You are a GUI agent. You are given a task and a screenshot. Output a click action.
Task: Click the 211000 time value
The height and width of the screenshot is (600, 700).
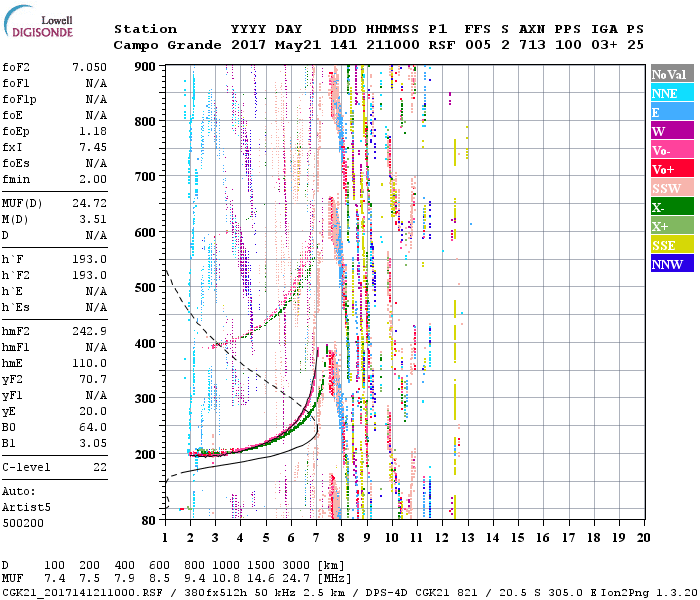click(x=393, y=45)
